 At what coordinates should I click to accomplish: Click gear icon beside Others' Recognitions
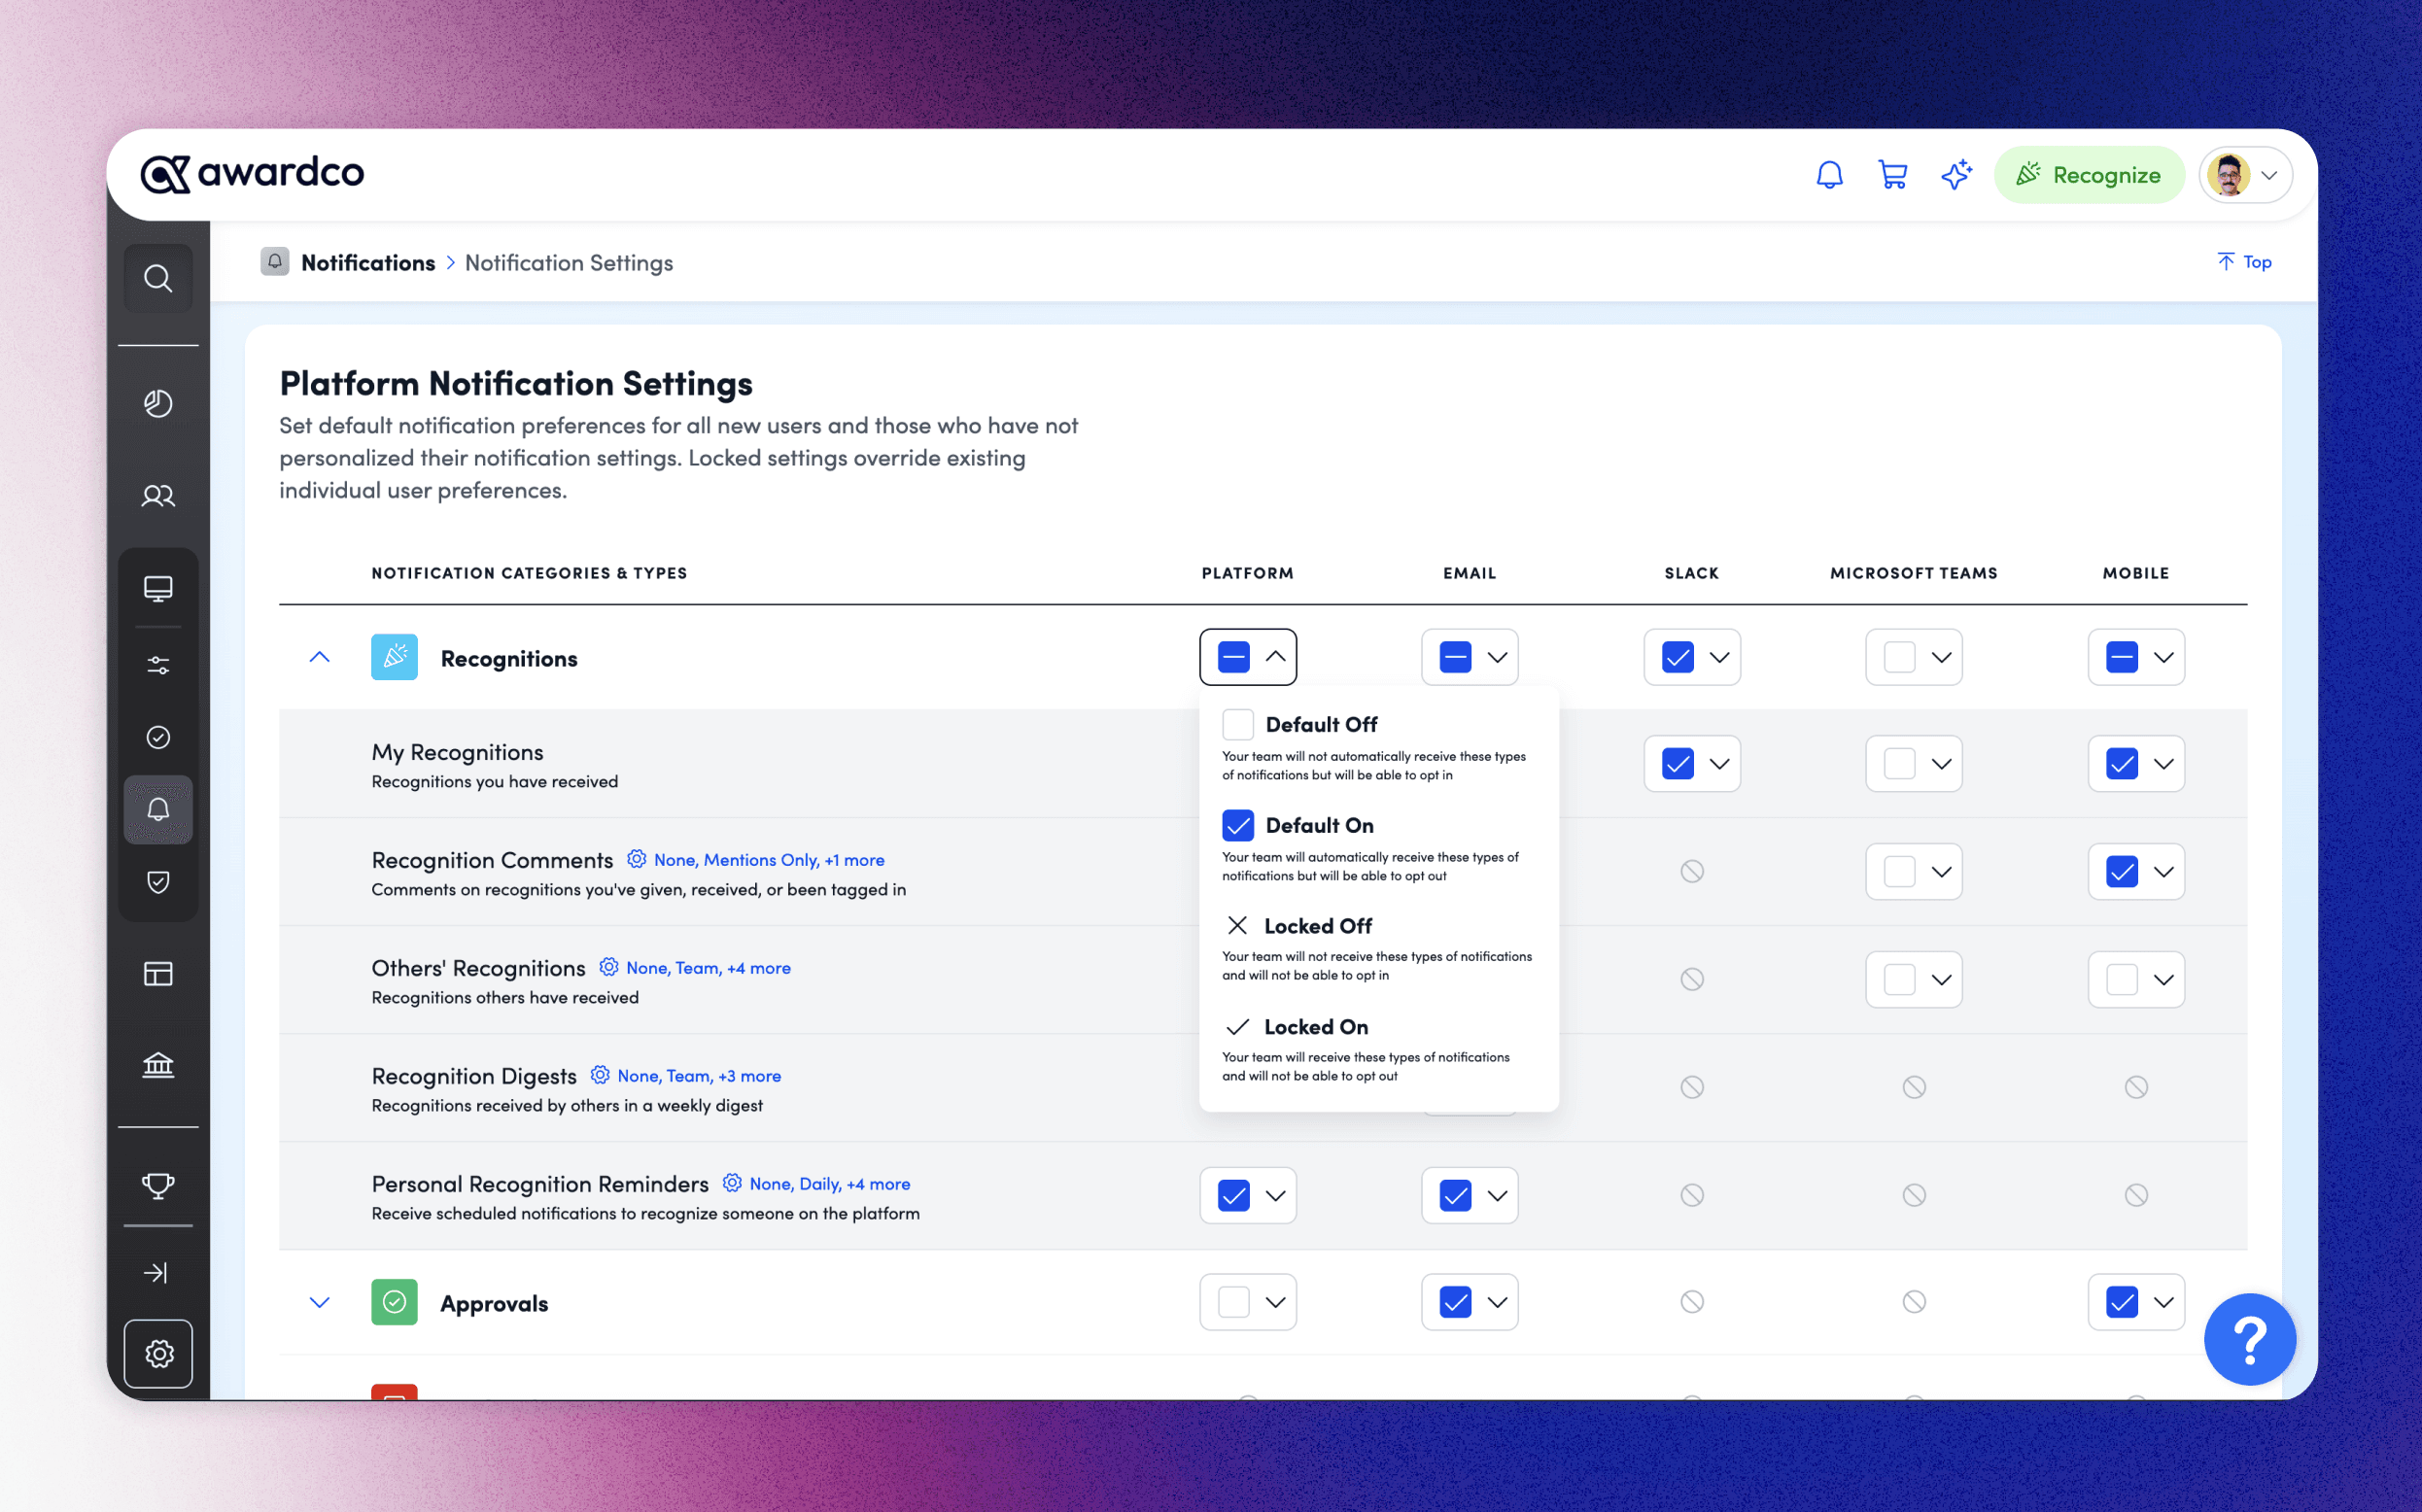[x=608, y=967]
